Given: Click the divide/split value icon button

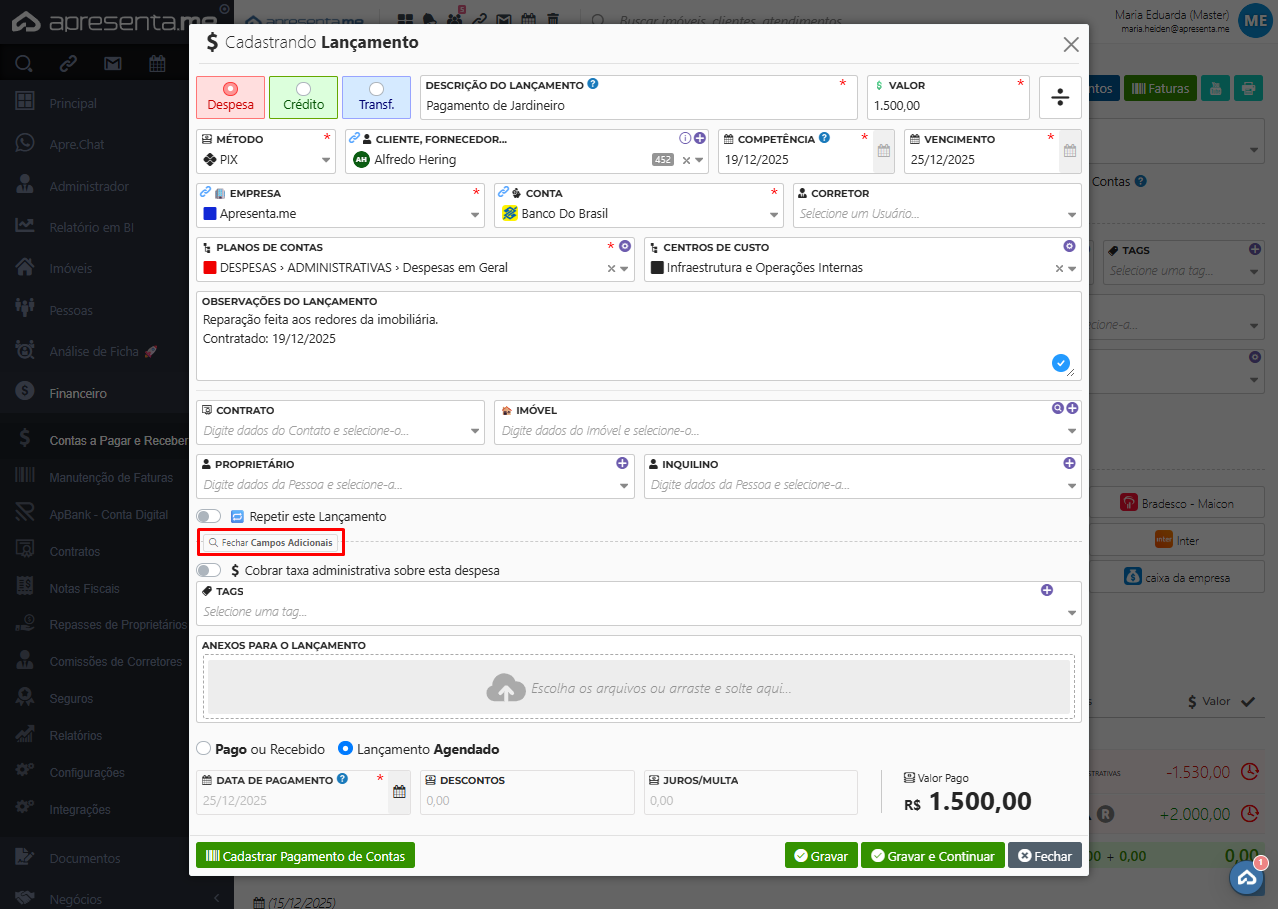Looking at the screenshot, I should (x=1059, y=97).
